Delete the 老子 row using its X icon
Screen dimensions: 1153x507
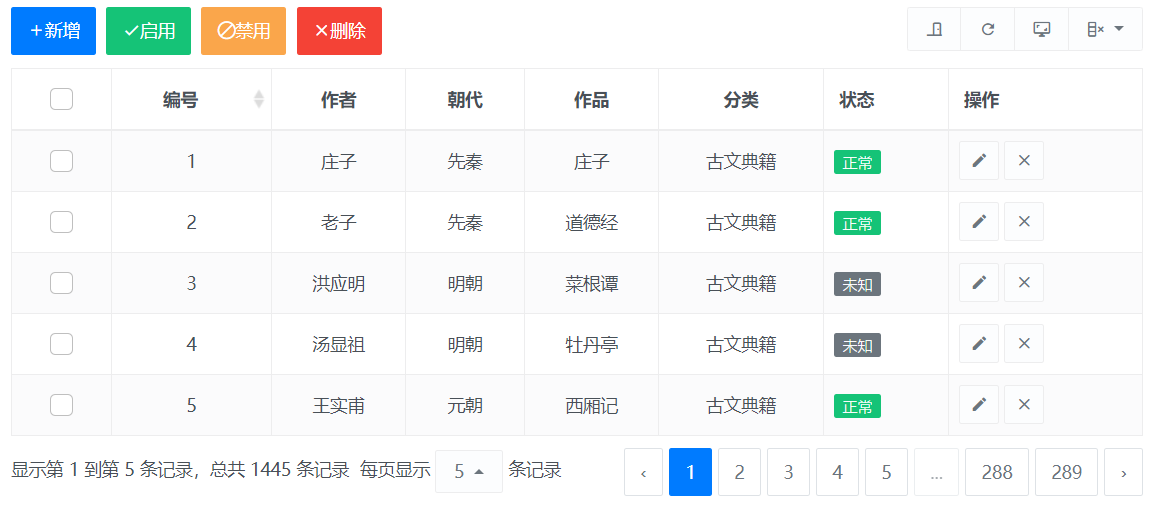(x=1024, y=221)
